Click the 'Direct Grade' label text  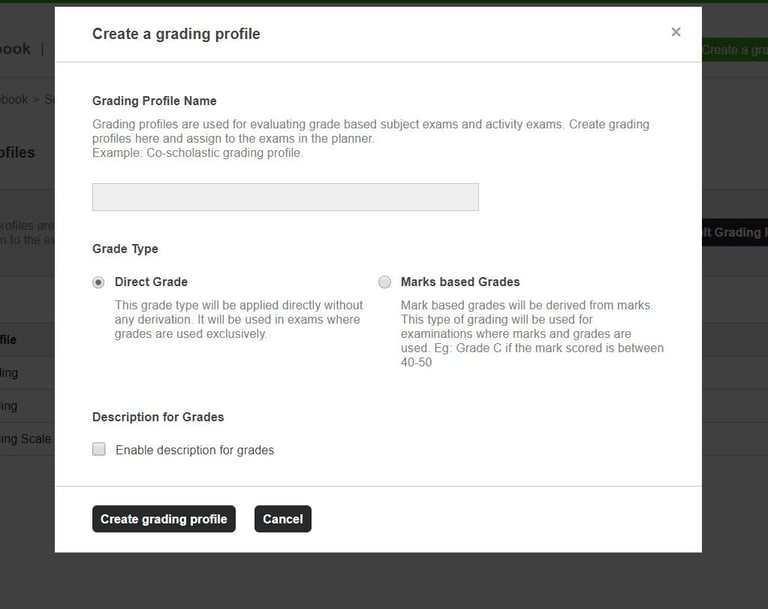(151, 282)
